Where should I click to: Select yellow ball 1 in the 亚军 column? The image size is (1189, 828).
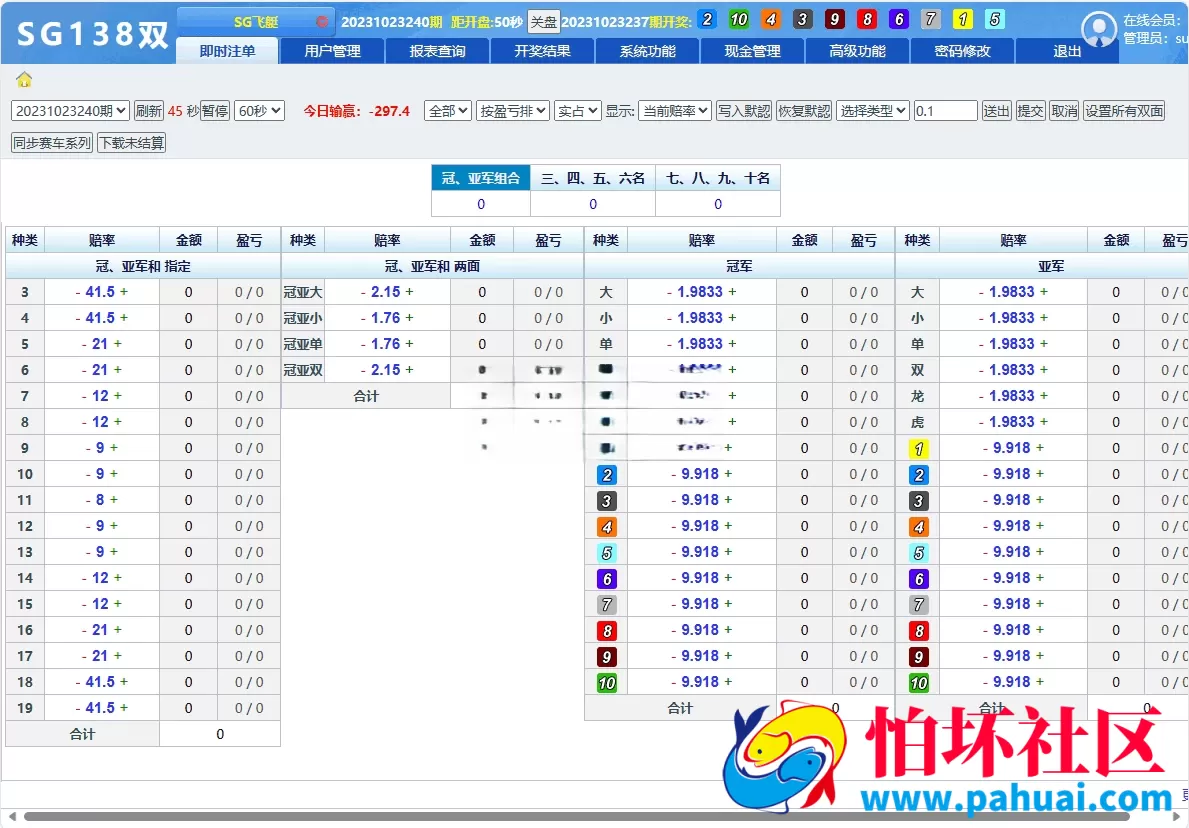tap(918, 449)
